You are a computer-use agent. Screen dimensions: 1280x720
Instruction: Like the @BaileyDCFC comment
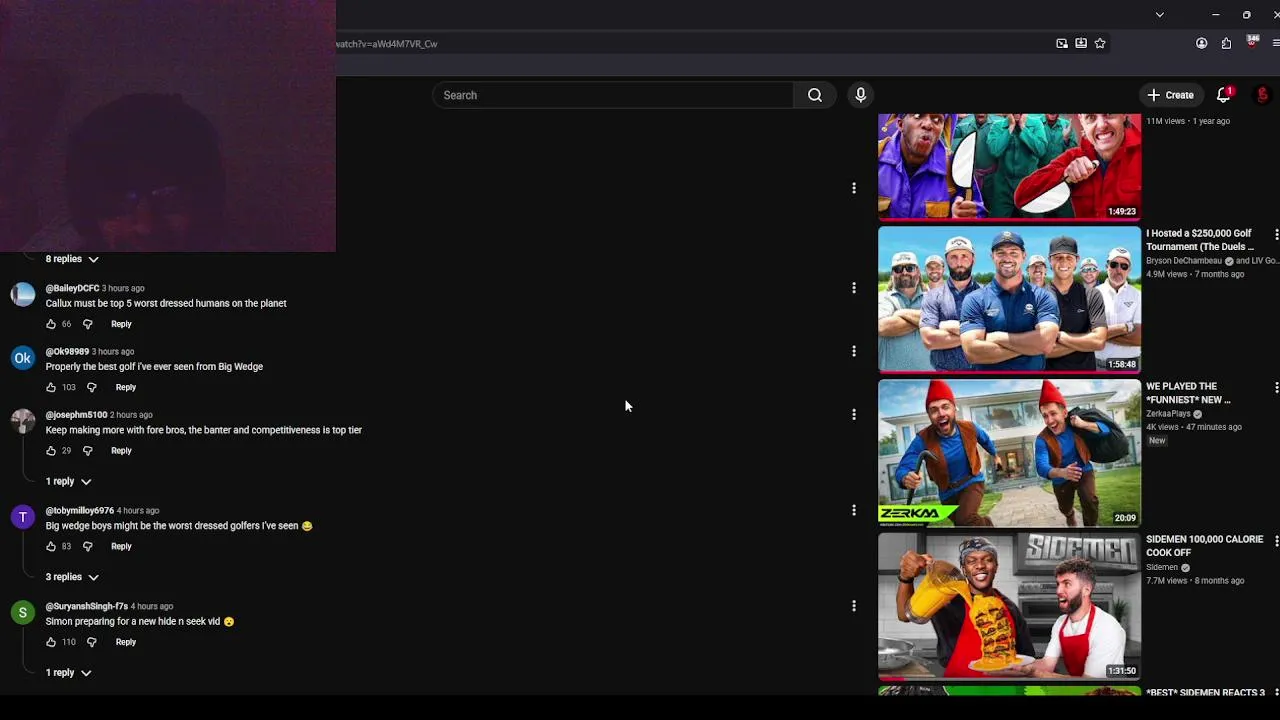(x=51, y=324)
